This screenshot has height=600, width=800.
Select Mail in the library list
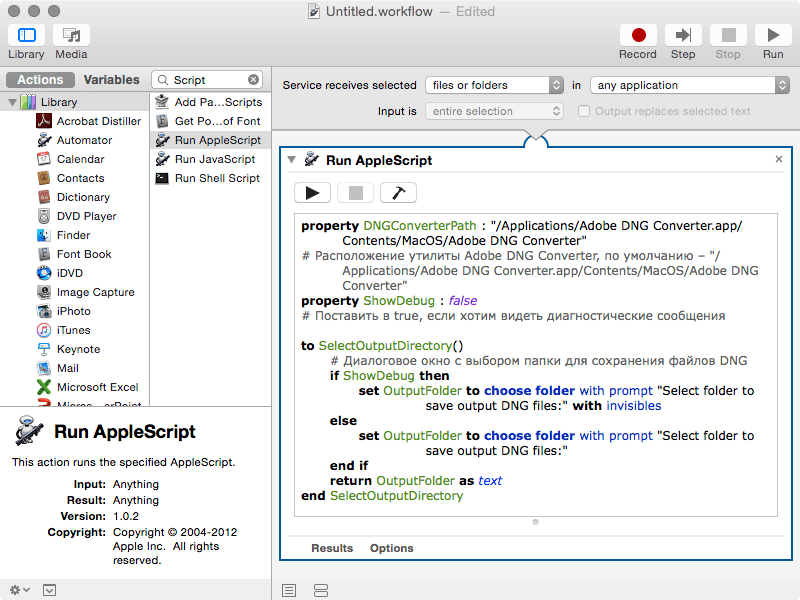pyautogui.click(x=58, y=368)
